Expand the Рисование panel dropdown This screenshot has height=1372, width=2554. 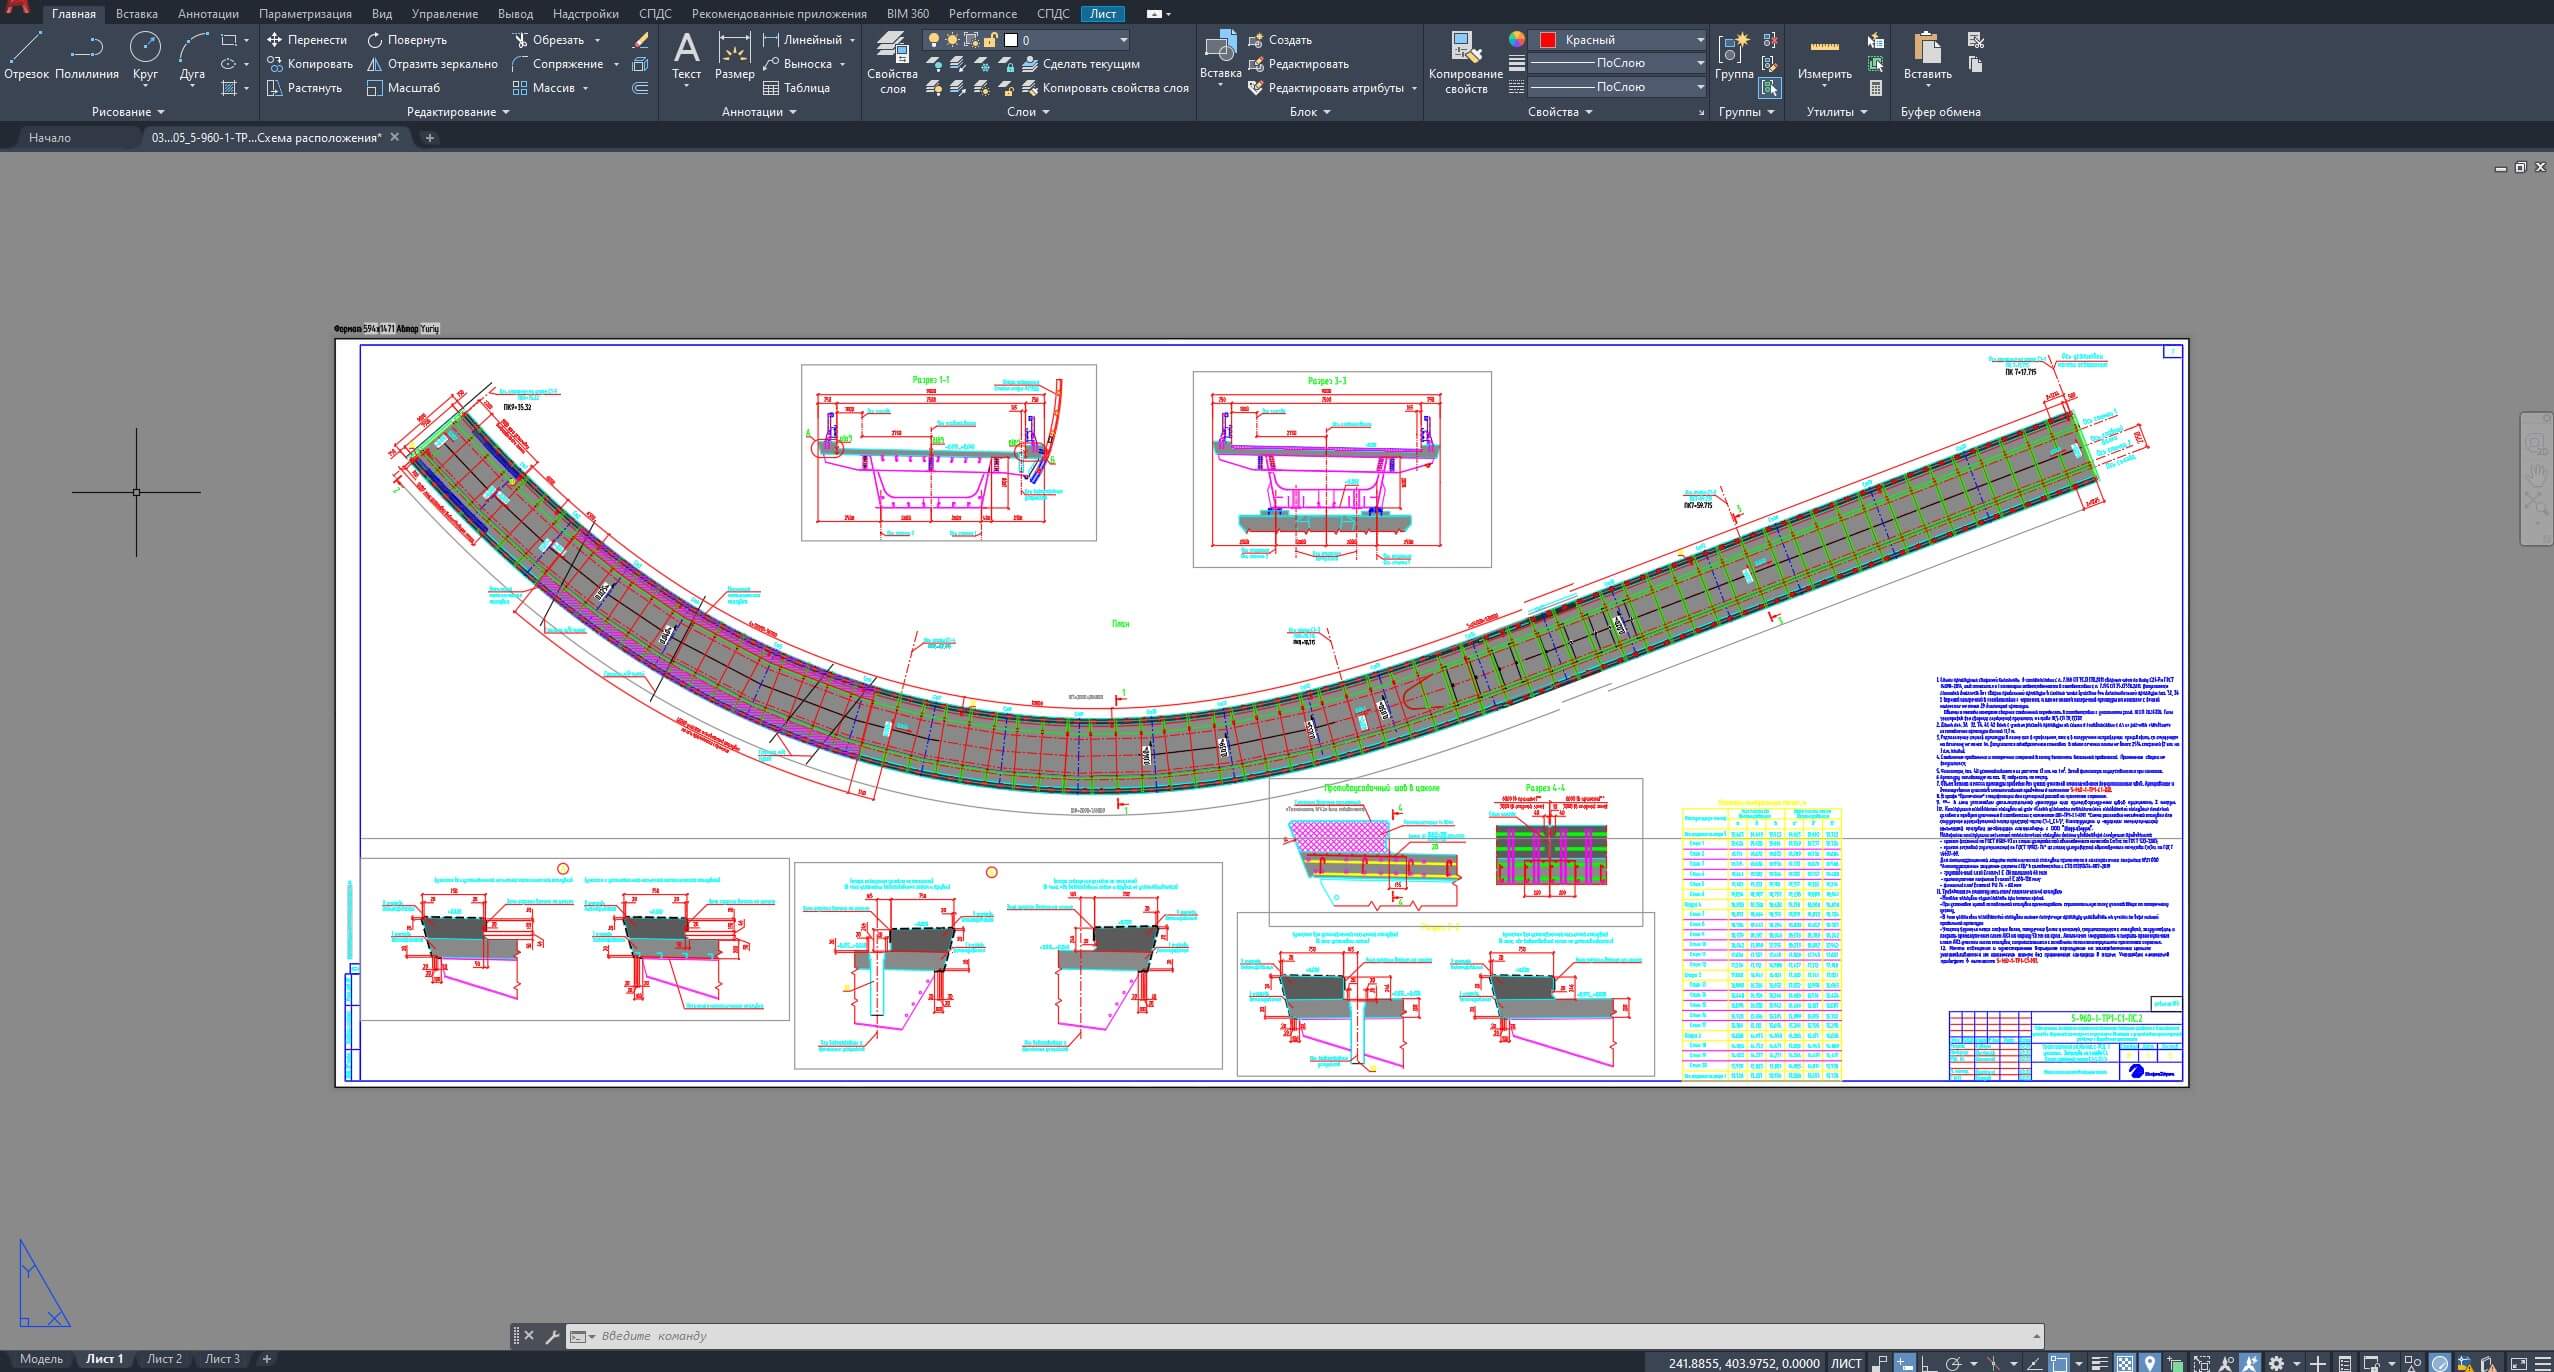128,112
